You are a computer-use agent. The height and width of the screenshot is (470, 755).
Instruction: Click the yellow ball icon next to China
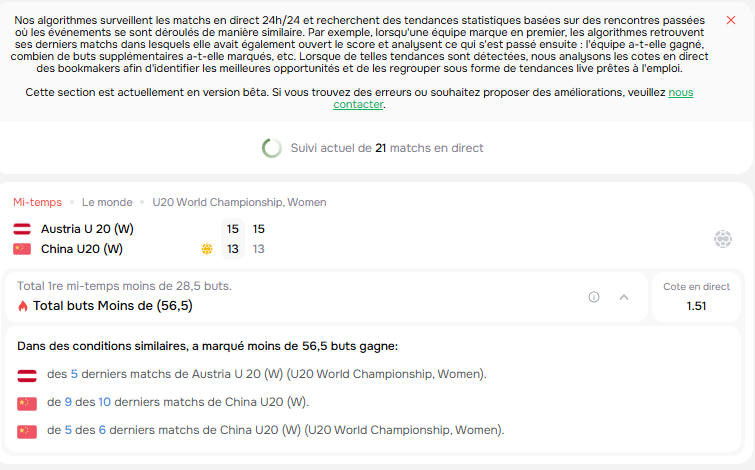(207, 249)
